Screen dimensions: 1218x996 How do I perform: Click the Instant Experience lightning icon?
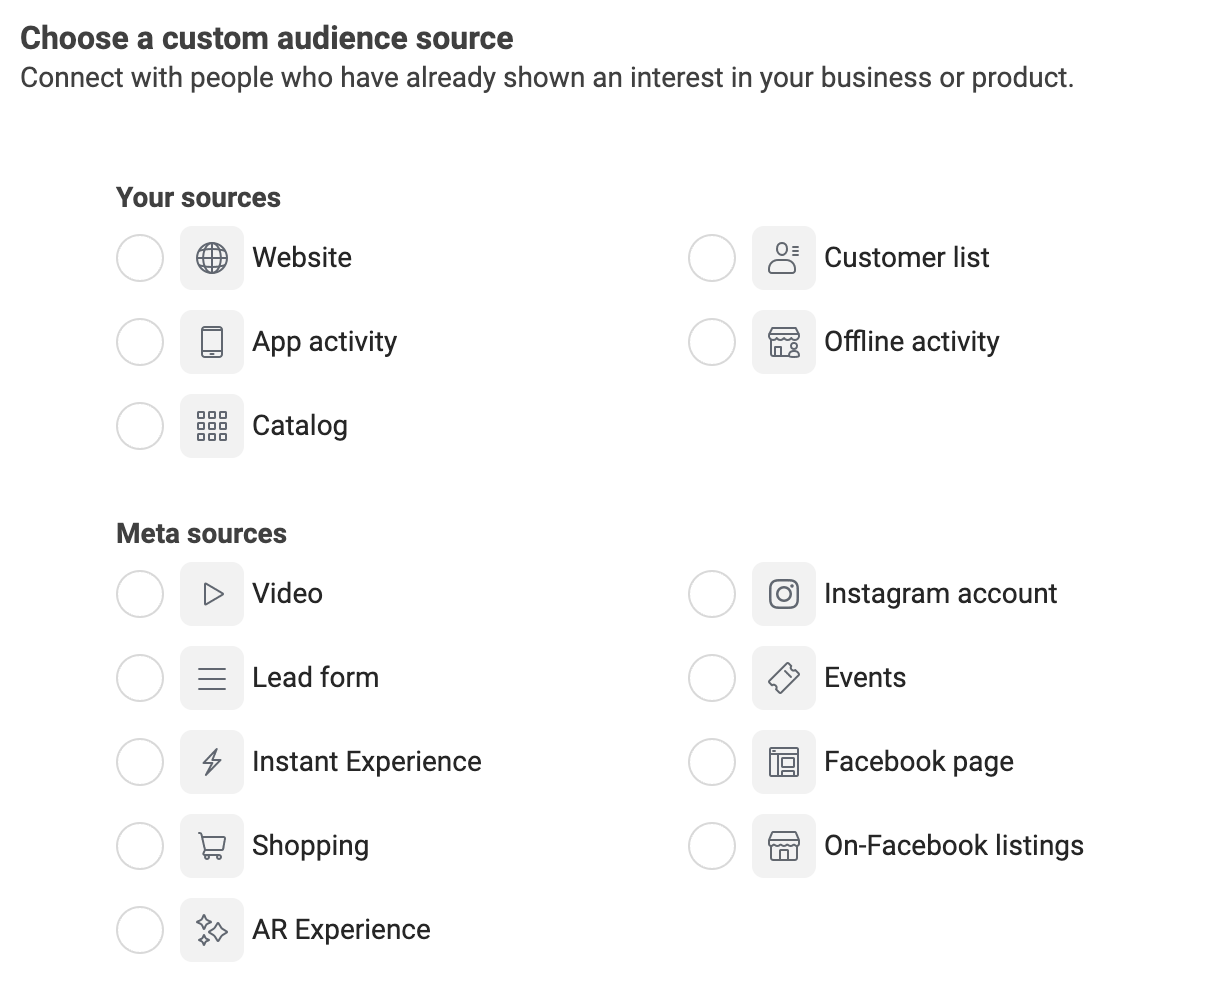coord(212,762)
